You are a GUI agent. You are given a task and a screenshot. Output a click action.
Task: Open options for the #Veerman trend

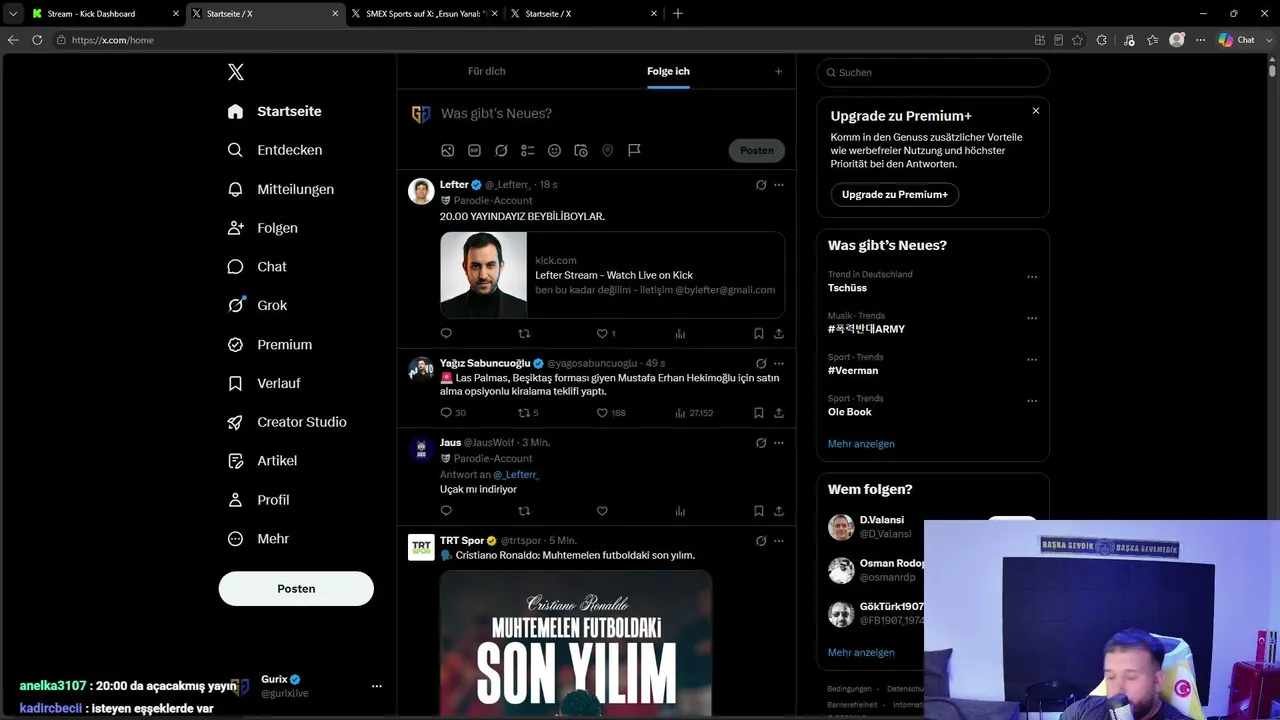pyautogui.click(x=1032, y=360)
